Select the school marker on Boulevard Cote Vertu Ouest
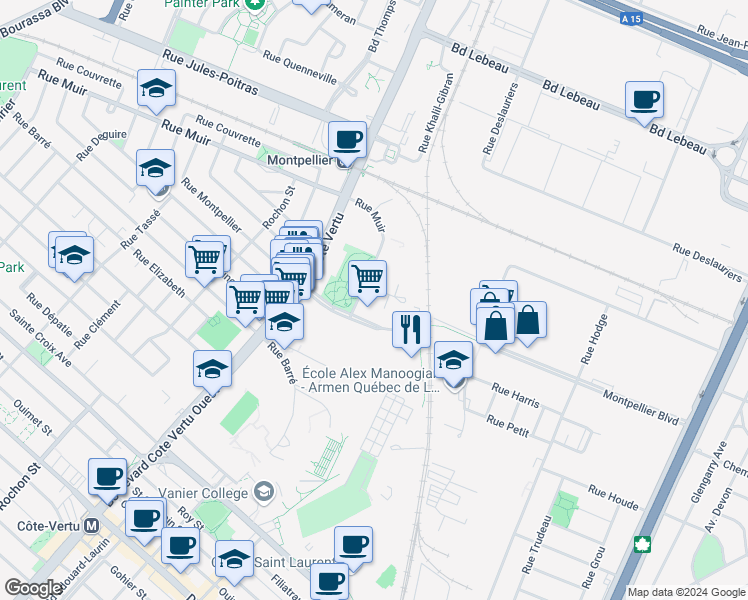748x600 pixels. coord(212,371)
